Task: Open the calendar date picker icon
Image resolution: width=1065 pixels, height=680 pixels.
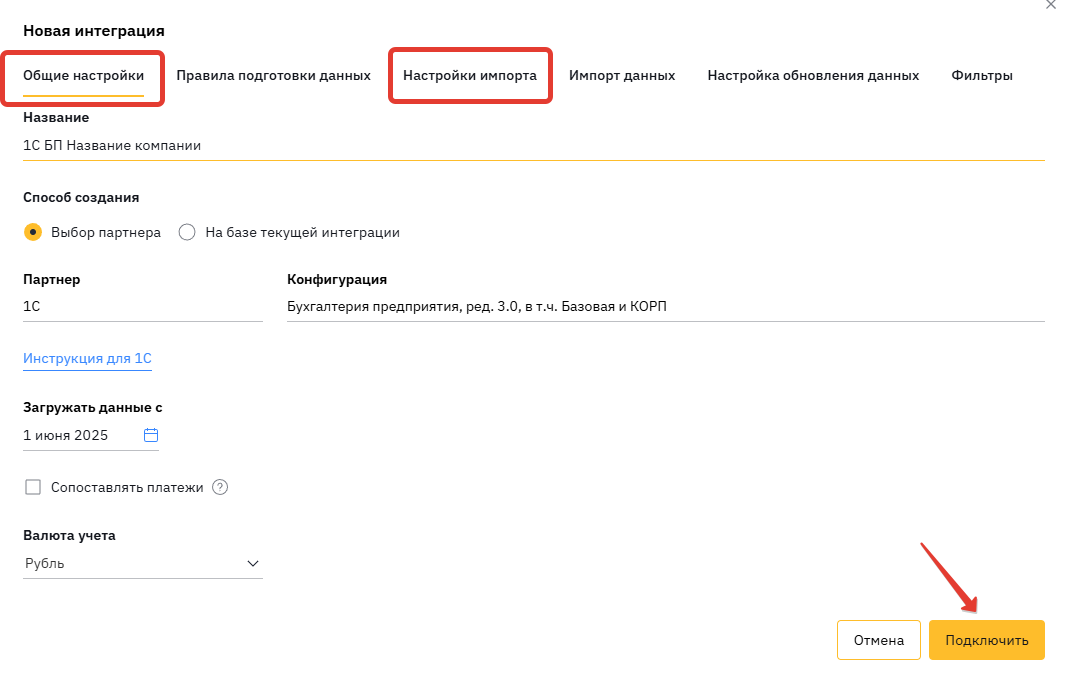Action: 151,435
